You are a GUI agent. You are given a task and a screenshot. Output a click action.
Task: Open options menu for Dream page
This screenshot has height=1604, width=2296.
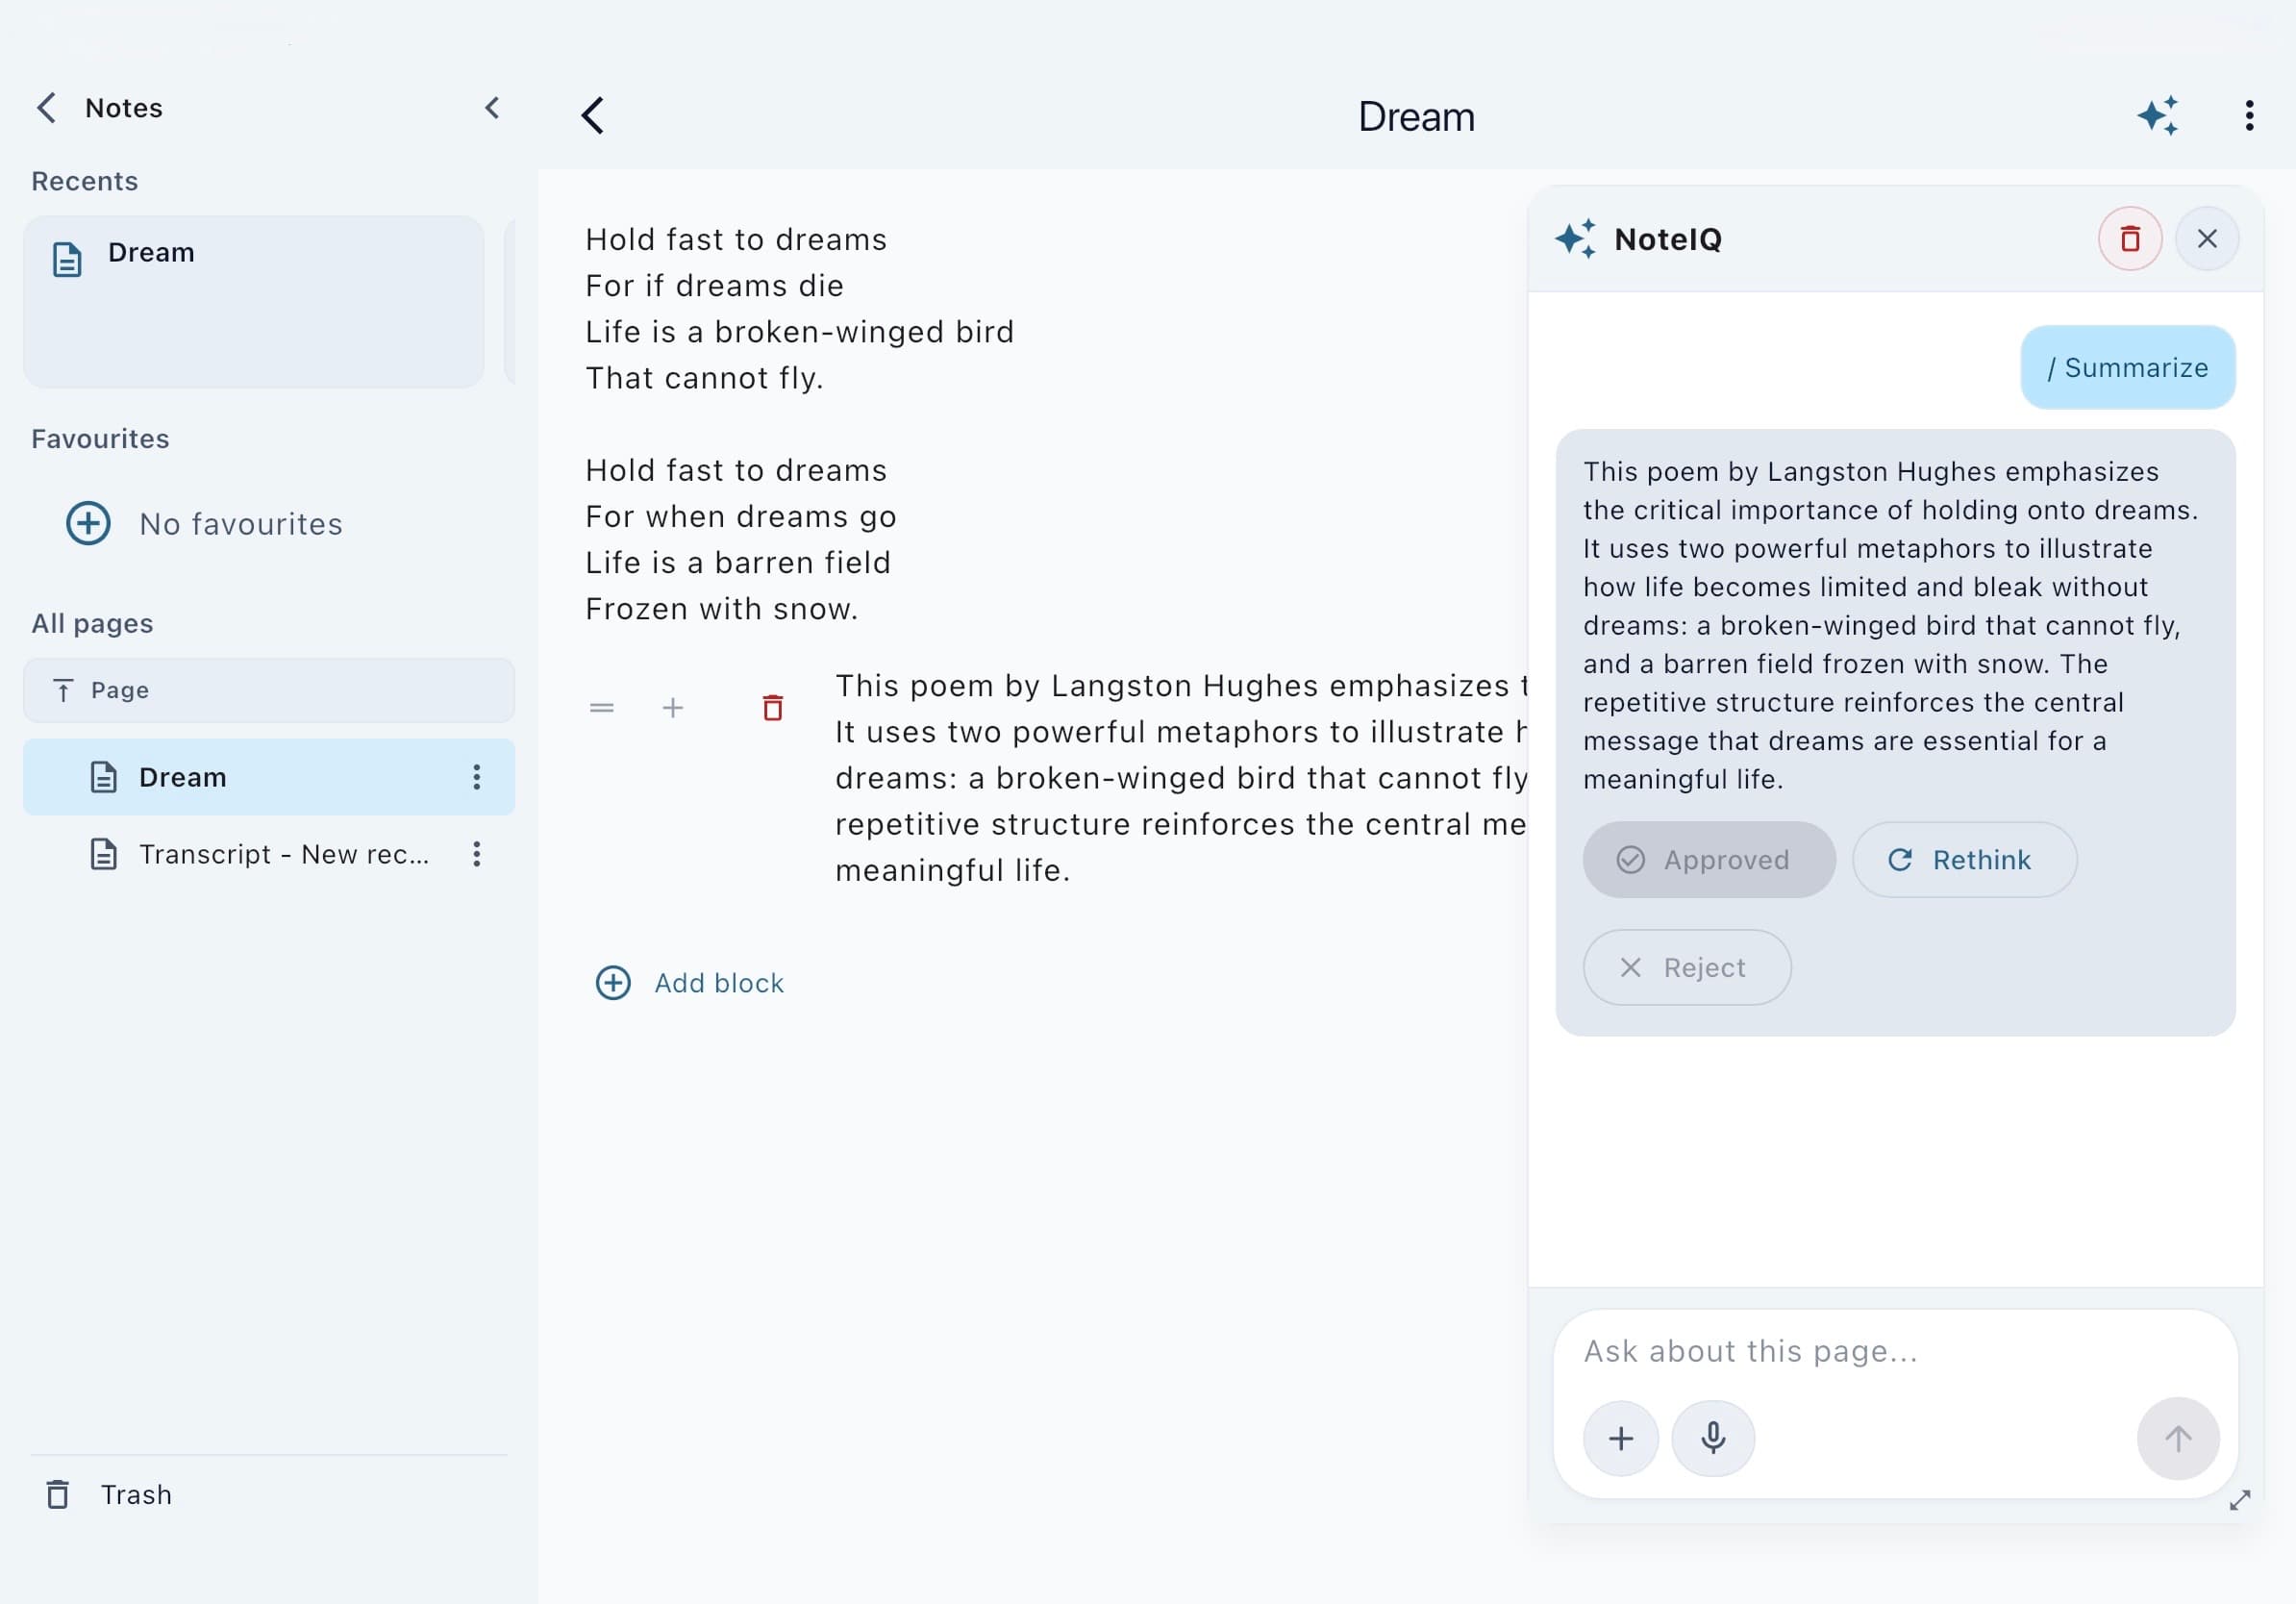coord(477,777)
